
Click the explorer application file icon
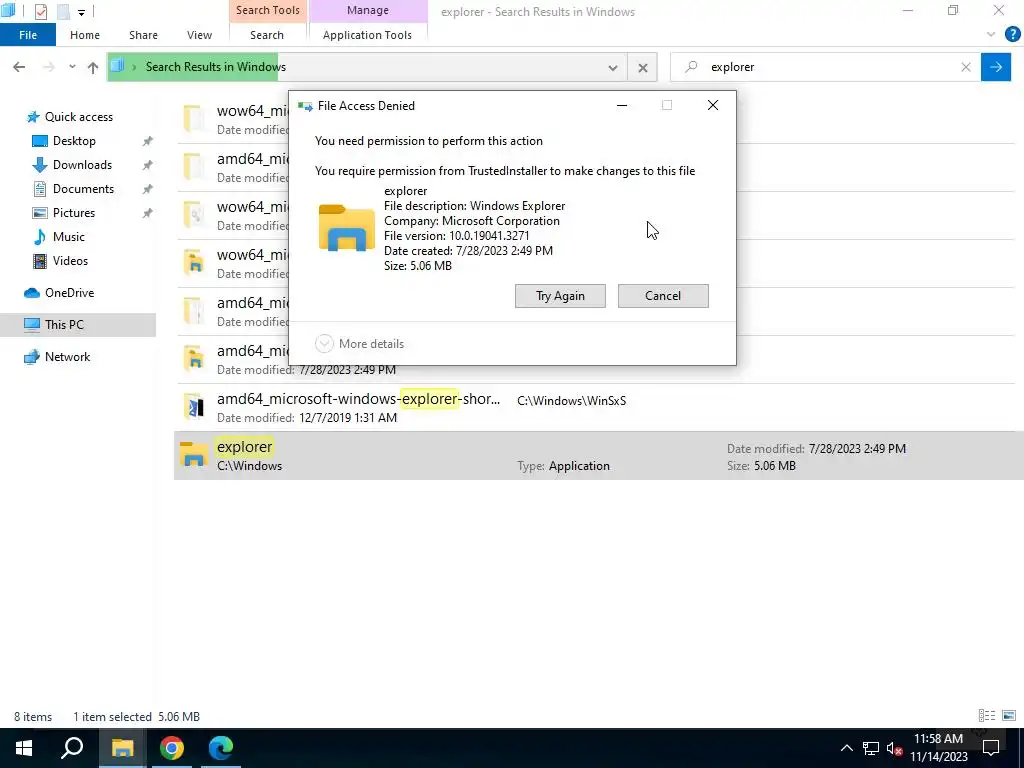pos(193,455)
